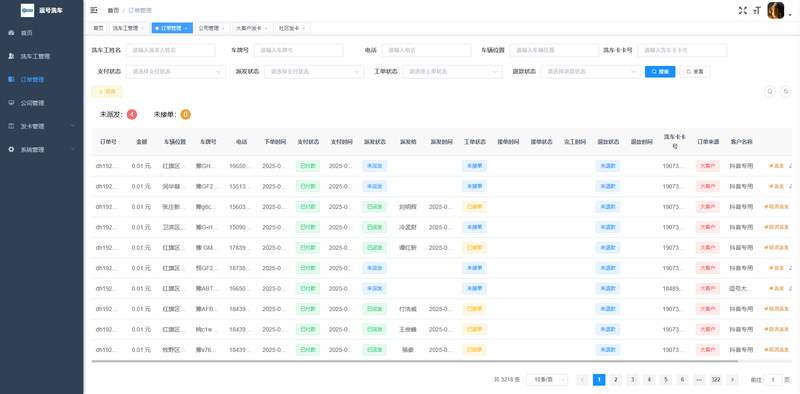Toggle the search area with the round magnifier icon
Viewport: 800px width, 394px height.
[770, 92]
